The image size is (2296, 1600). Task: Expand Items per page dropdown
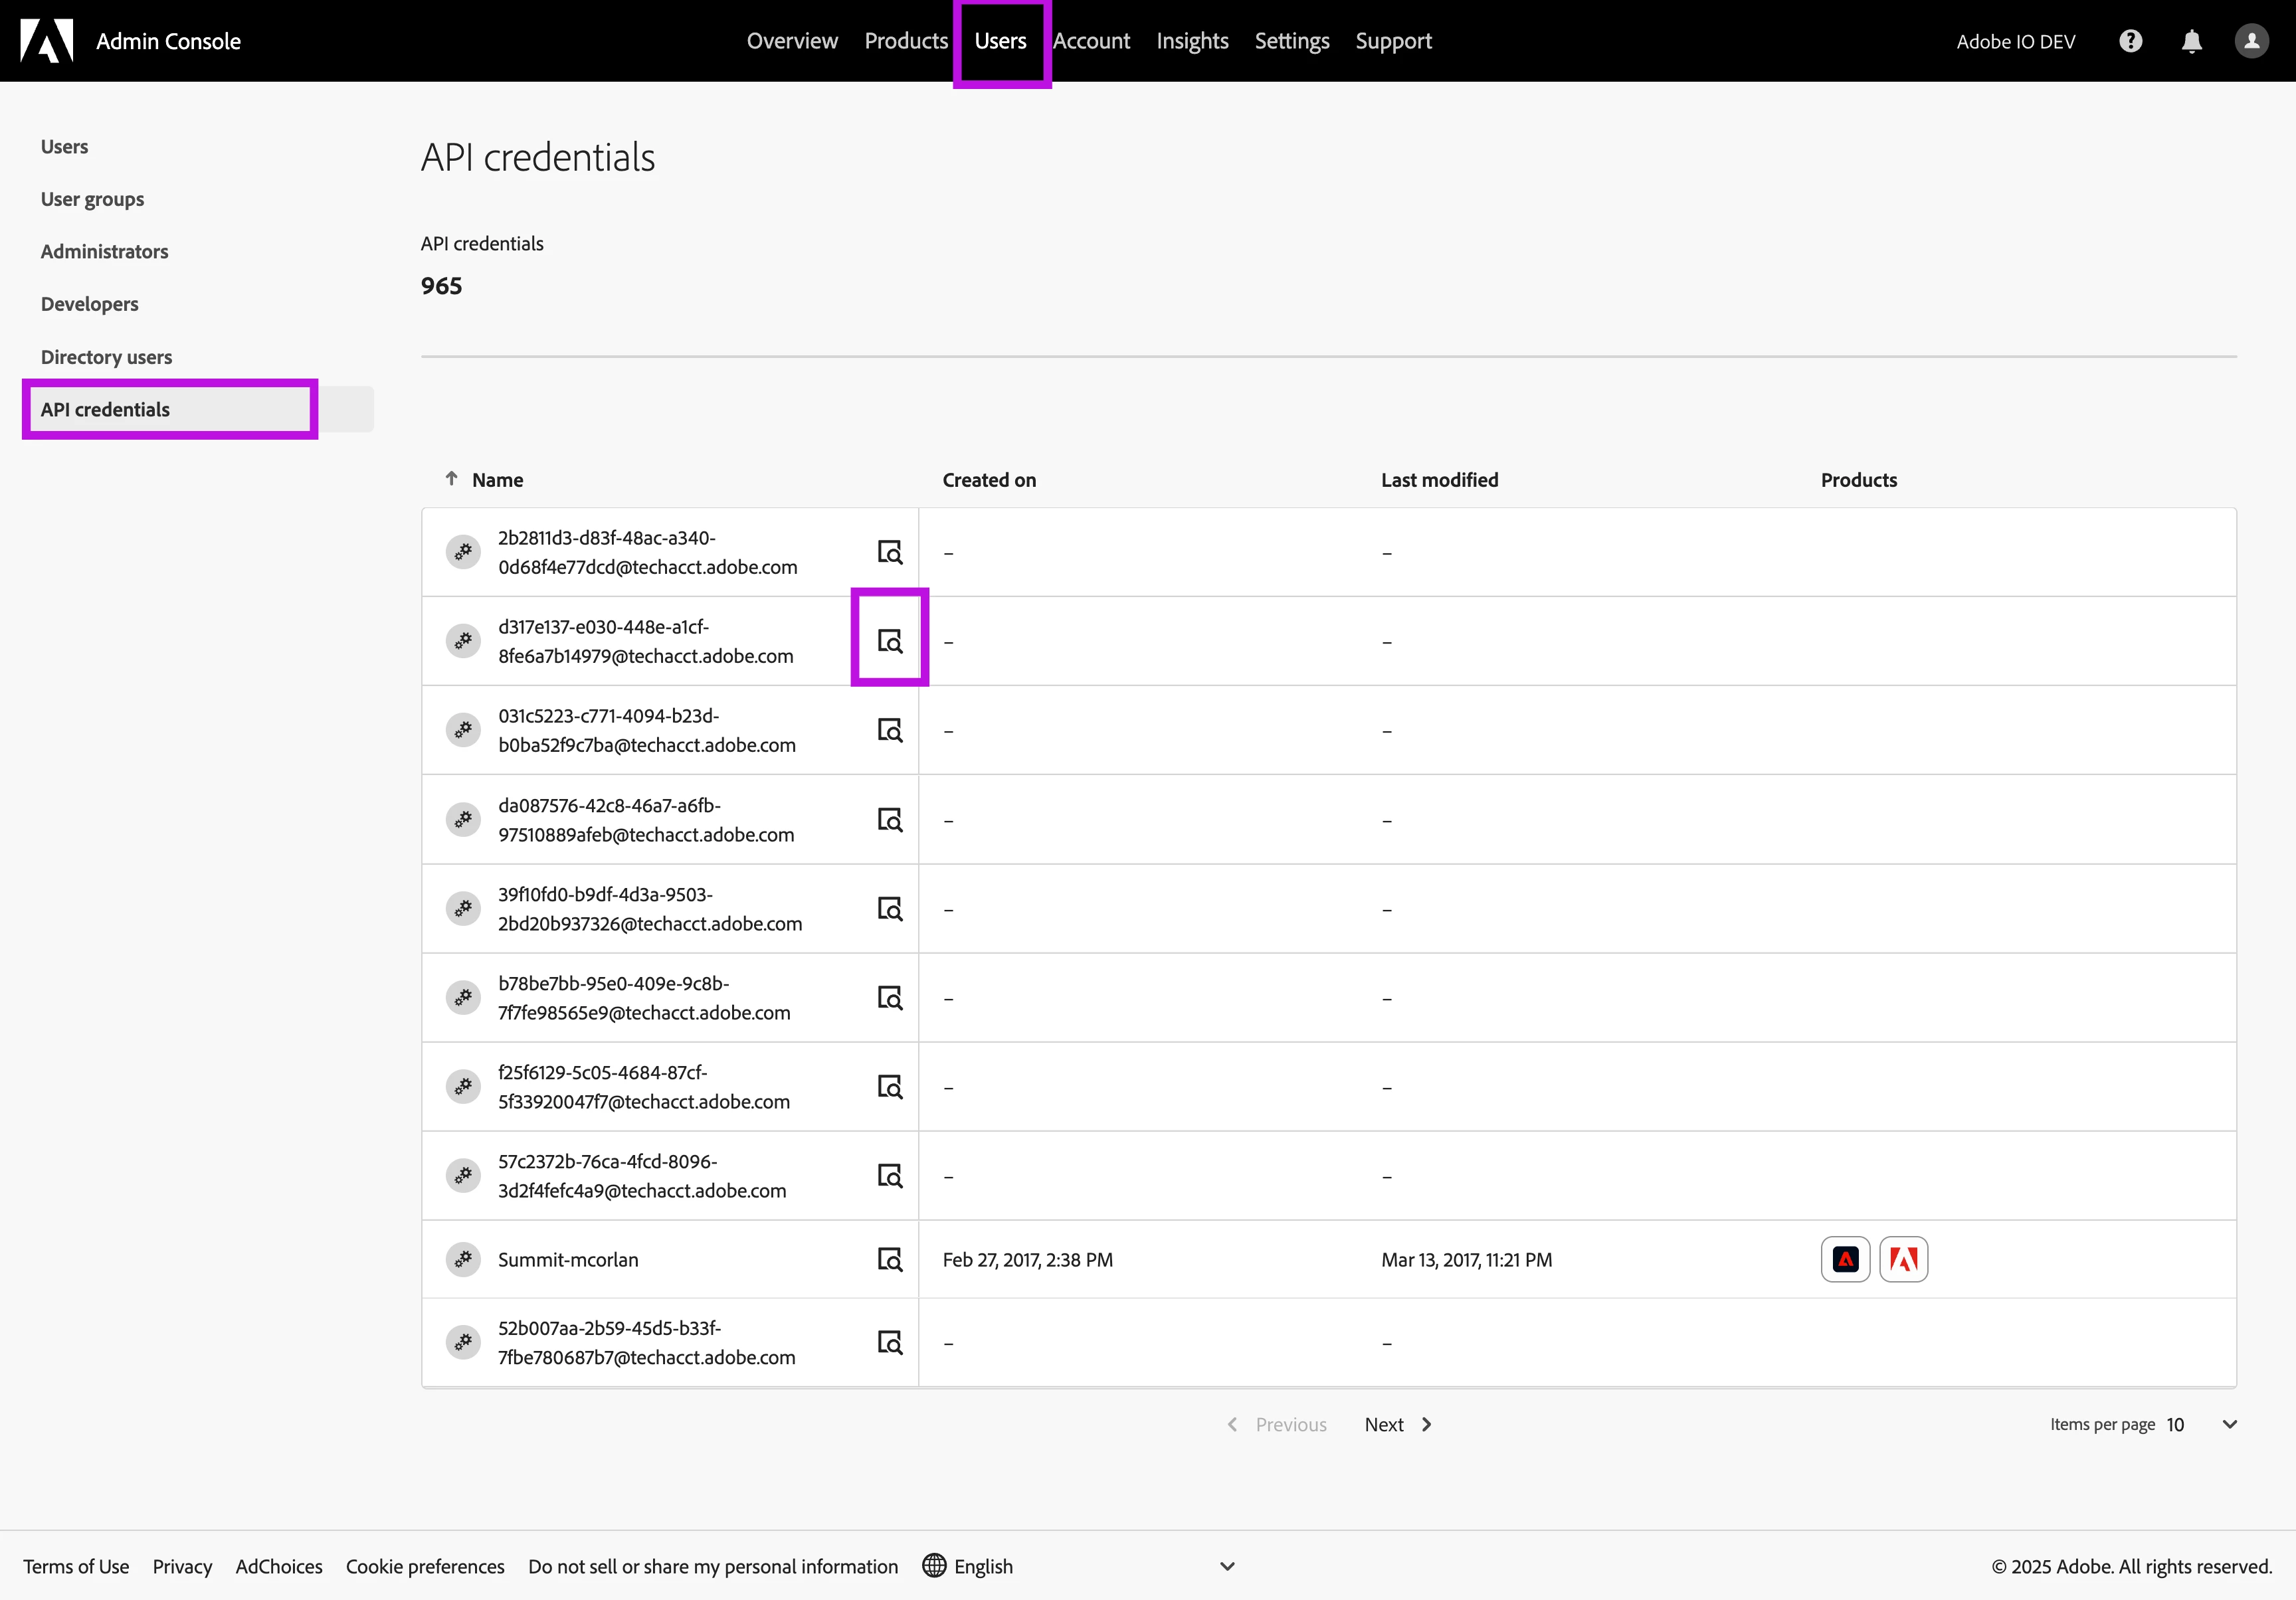[x=2229, y=1425]
